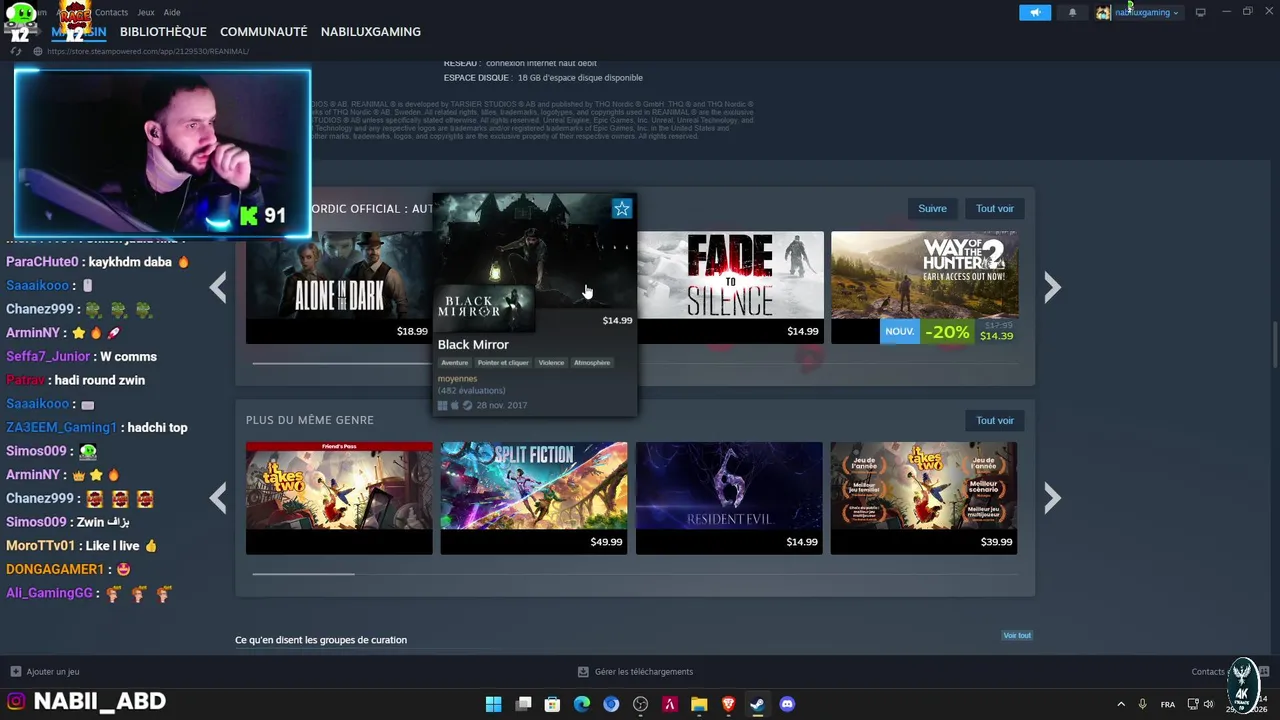Open Microsoft Store from the taskbar
Image resolution: width=1280 pixels, height=720 pixels.
[552, 704]
